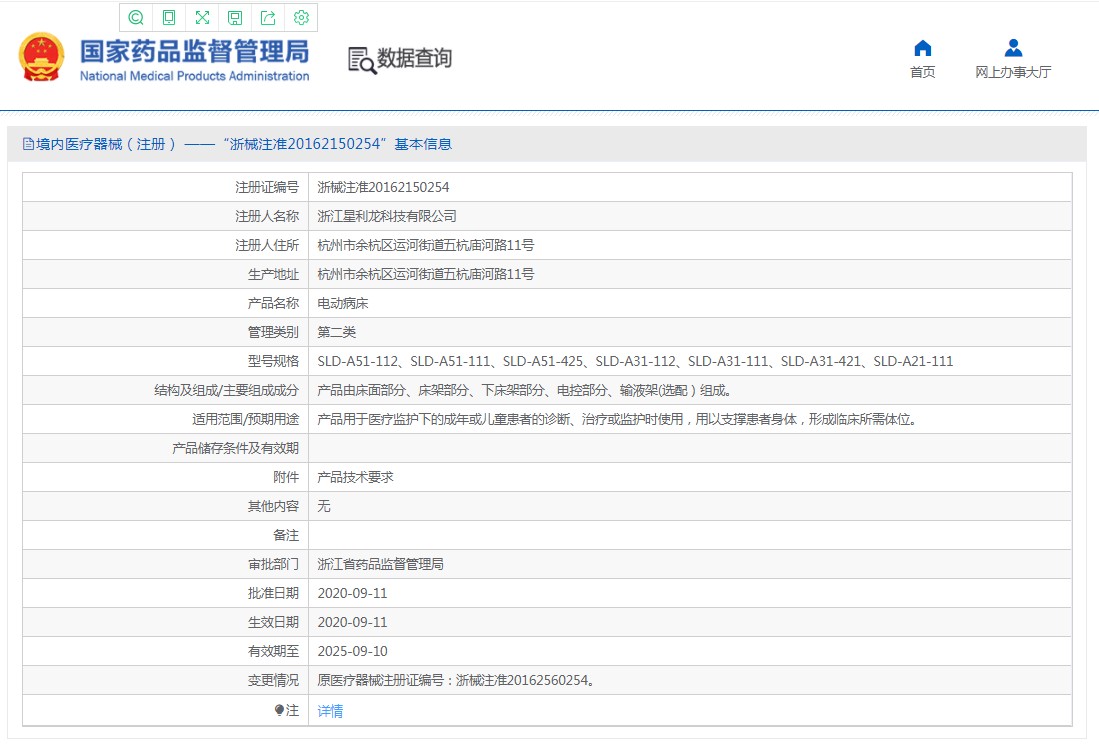Click the 变更情况 row label

coord(273,680)
